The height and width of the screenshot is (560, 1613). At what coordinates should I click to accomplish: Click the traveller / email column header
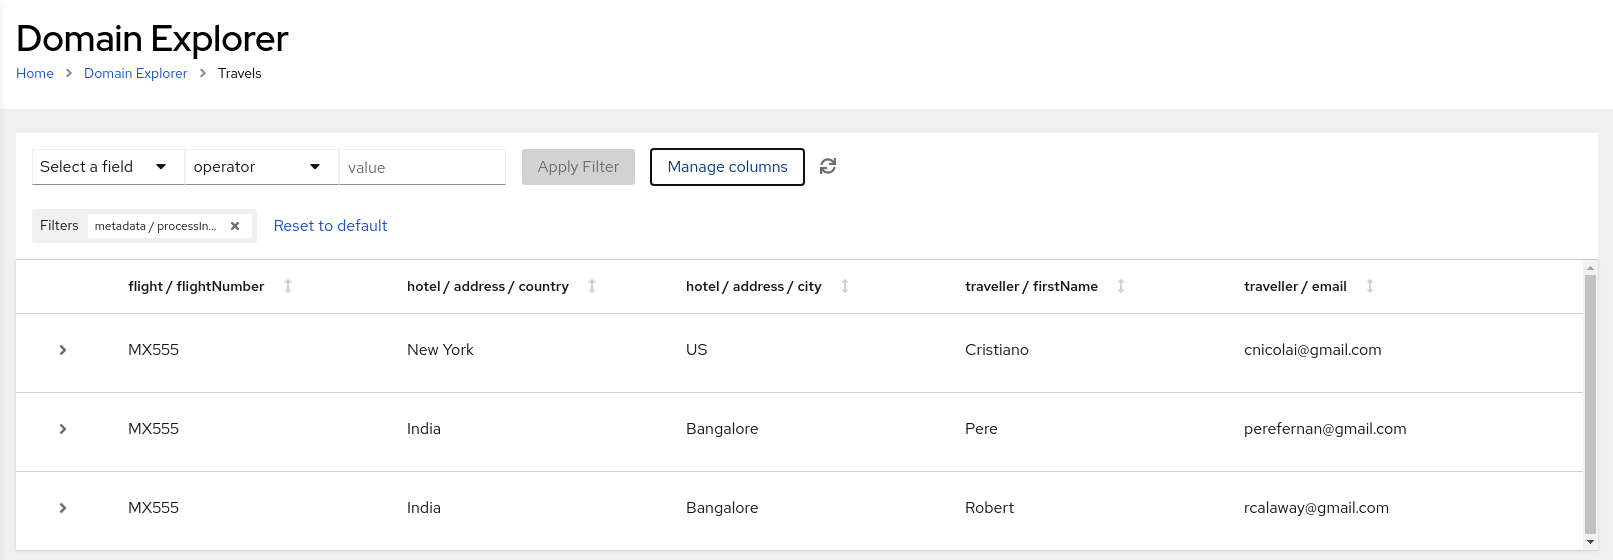pos(1295,286)
